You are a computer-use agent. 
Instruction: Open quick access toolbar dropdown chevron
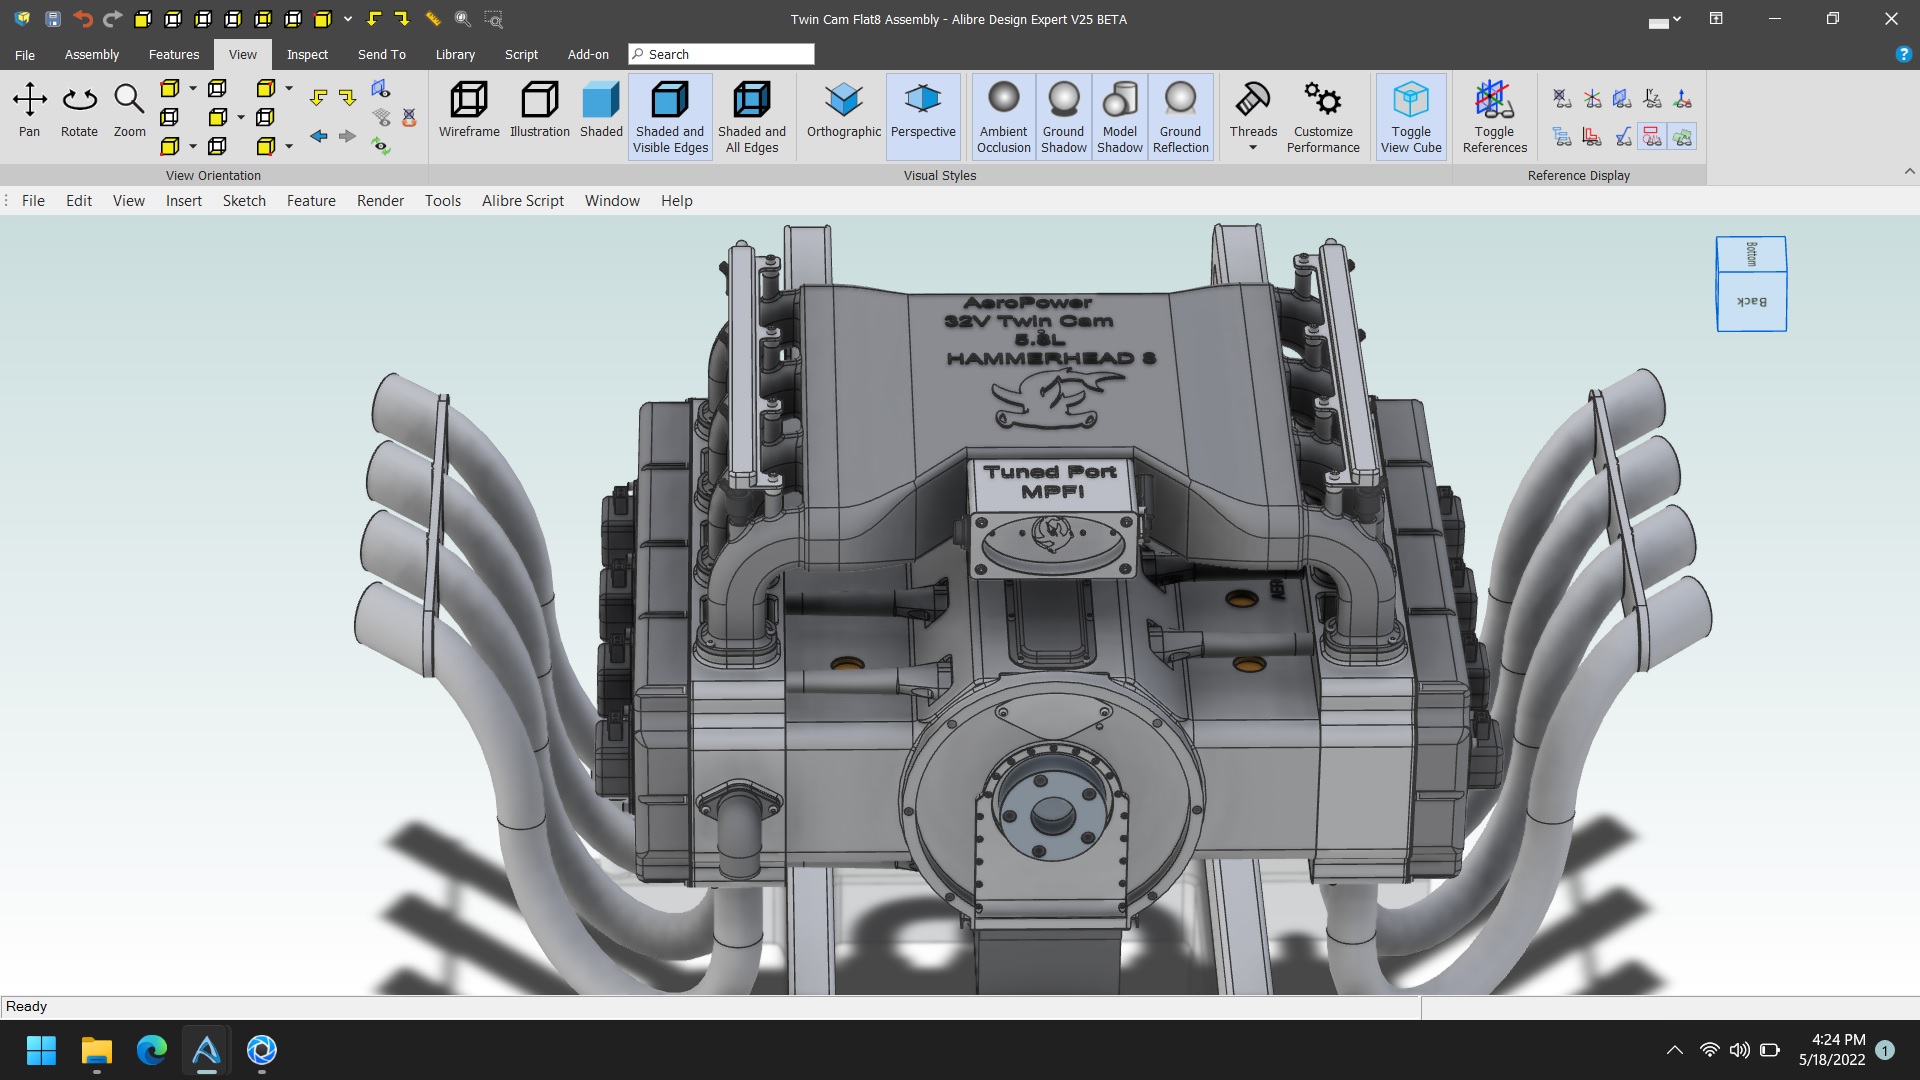[x=348, y=19]
